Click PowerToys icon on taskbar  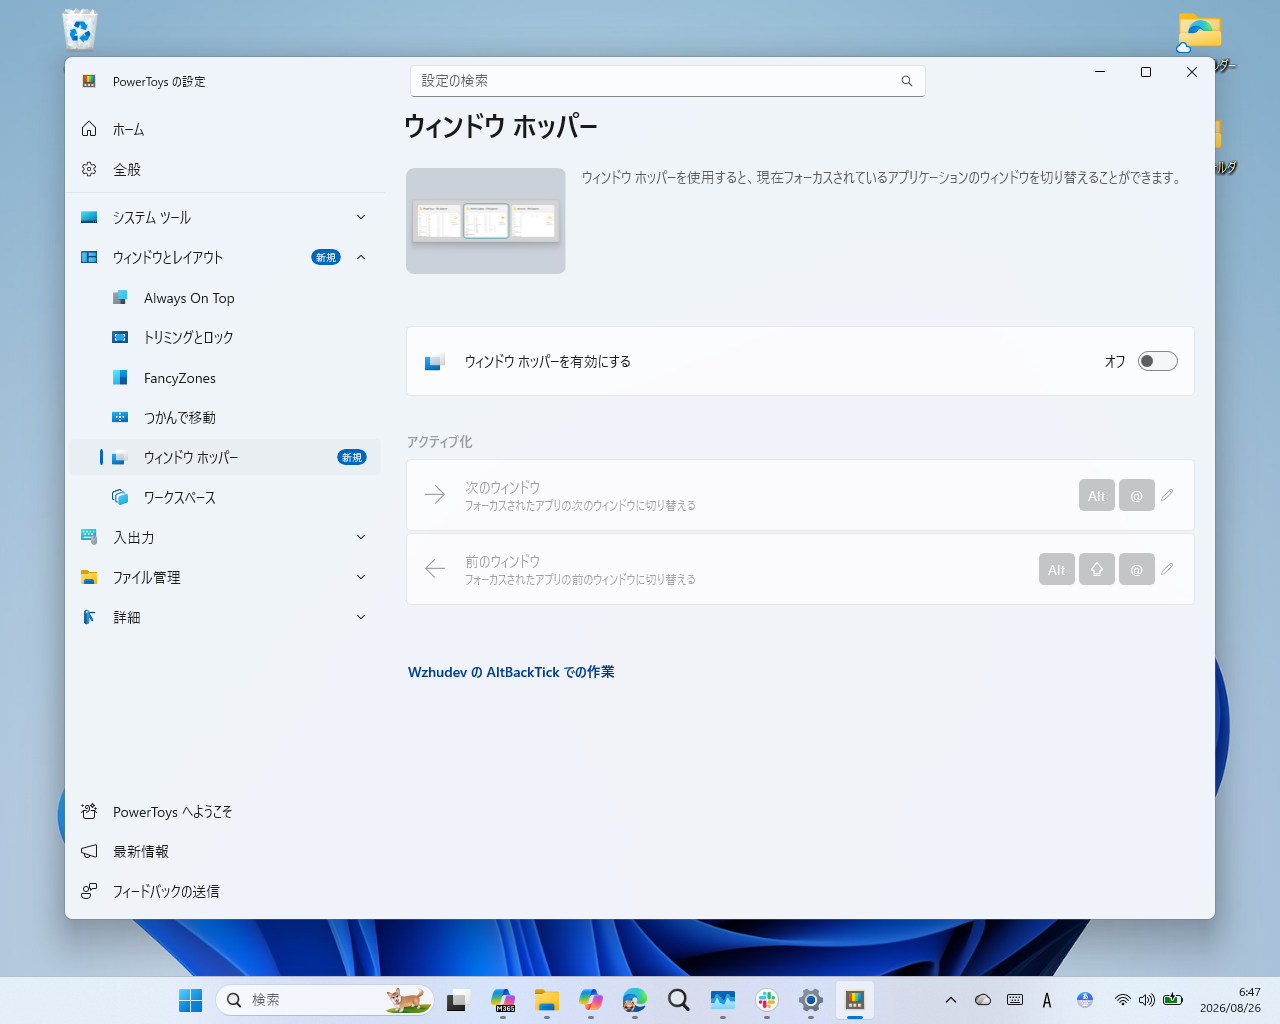pos(855,1000)
